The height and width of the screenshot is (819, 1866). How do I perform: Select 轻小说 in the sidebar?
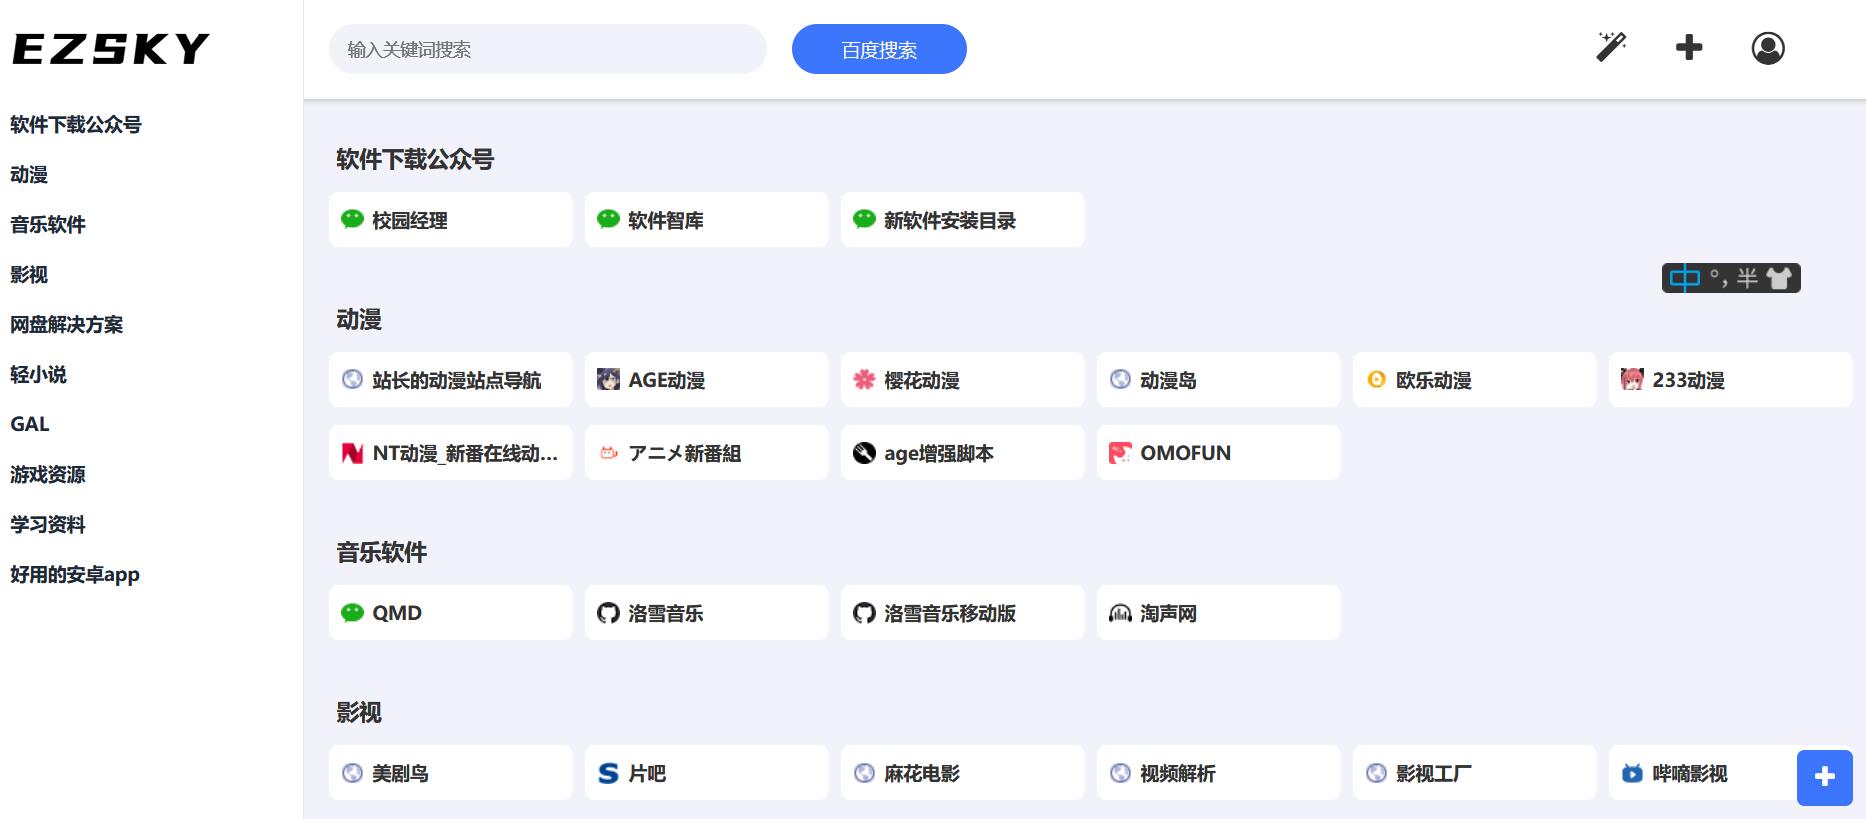(38, 375)
